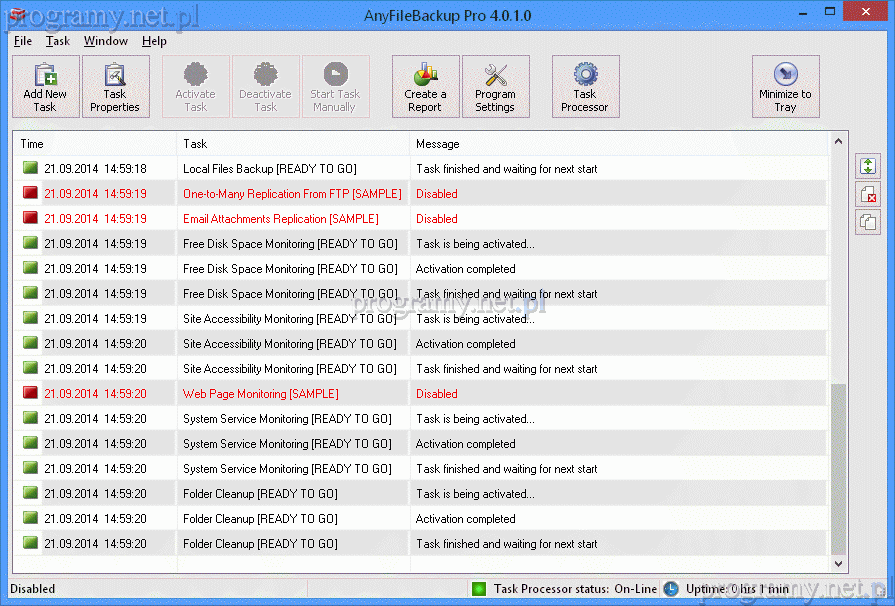
Task: Click the Message column header
Action: tap(620, 144)
